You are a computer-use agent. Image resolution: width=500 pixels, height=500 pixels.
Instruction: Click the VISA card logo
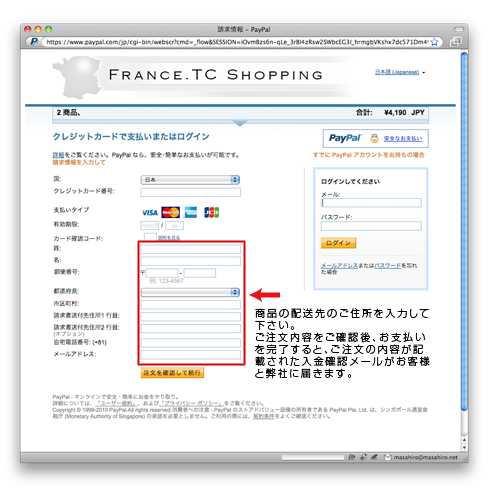tap(150, 213)
